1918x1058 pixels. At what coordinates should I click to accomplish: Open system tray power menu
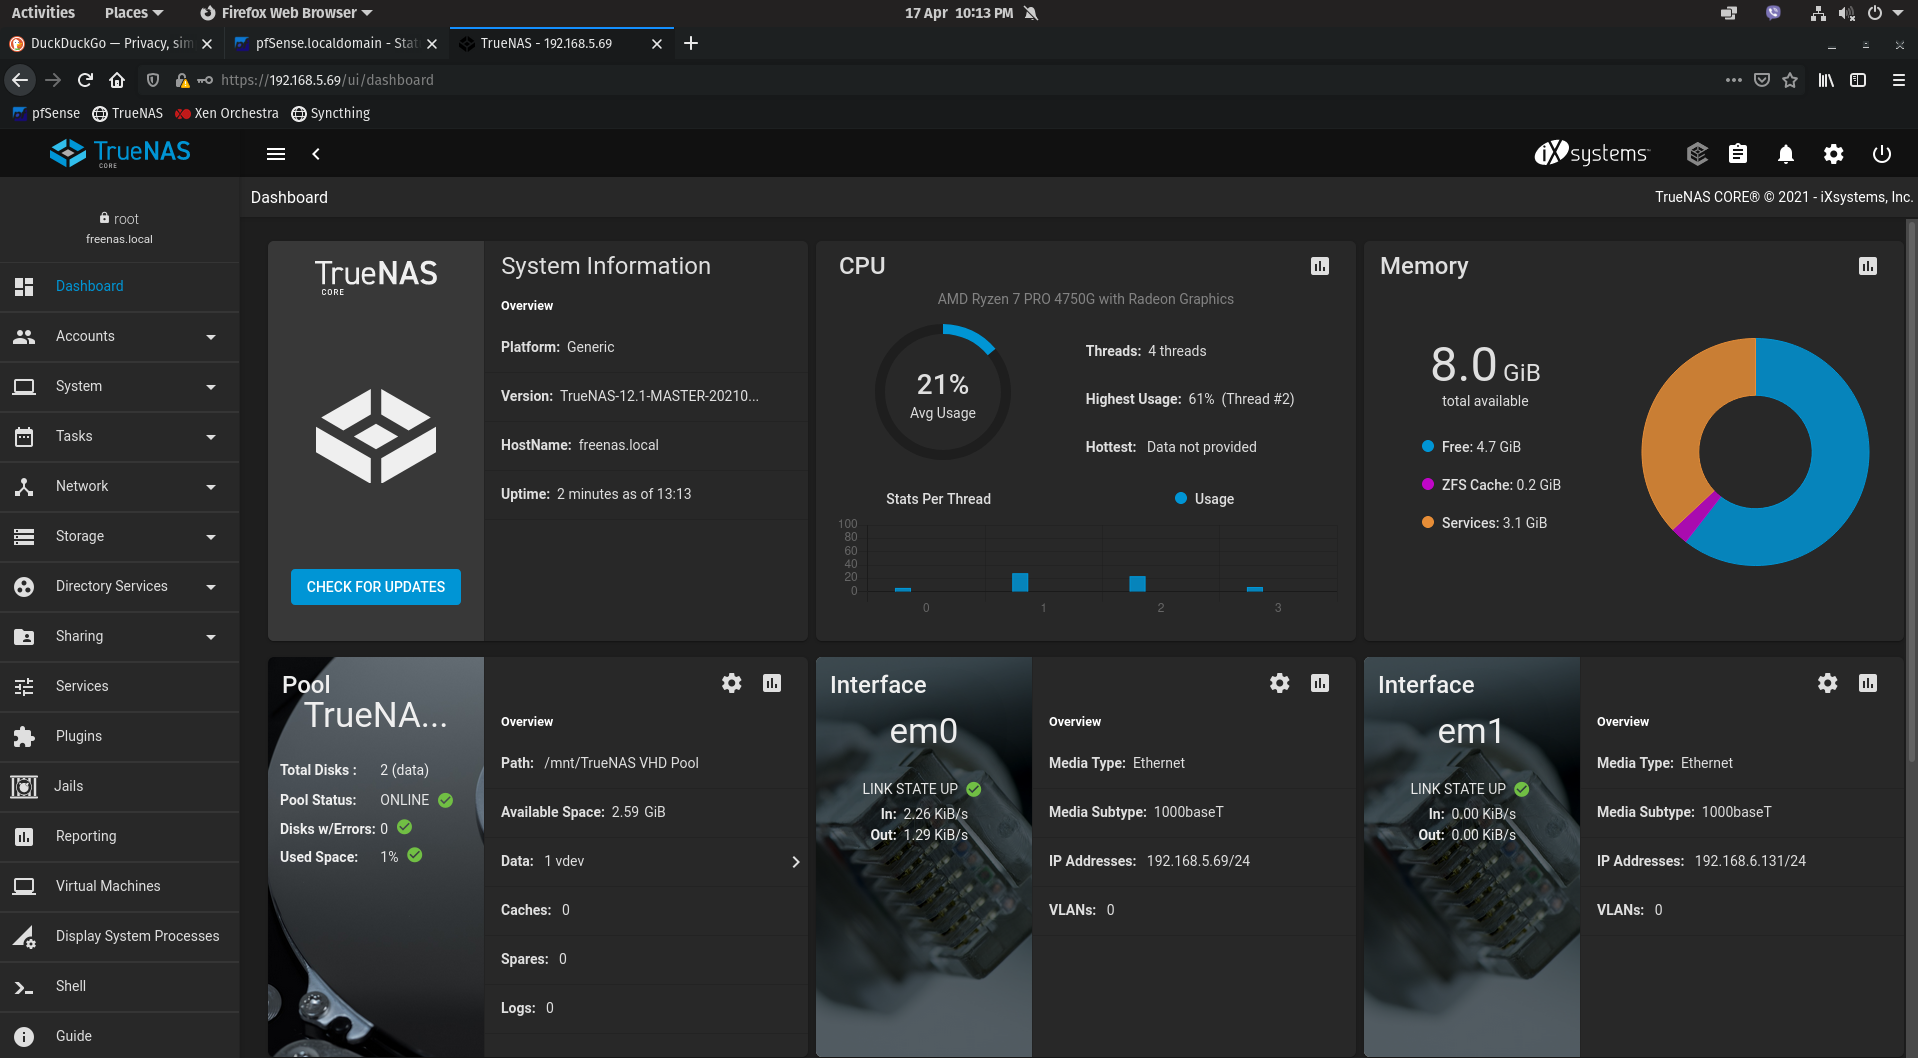(1884, 13)
